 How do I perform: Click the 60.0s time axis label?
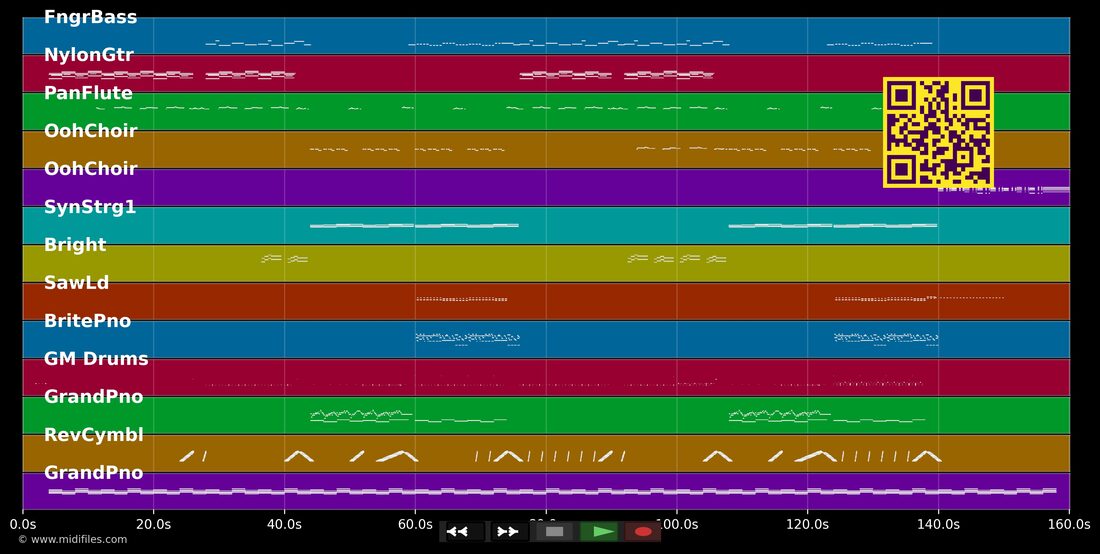(415, 525)
